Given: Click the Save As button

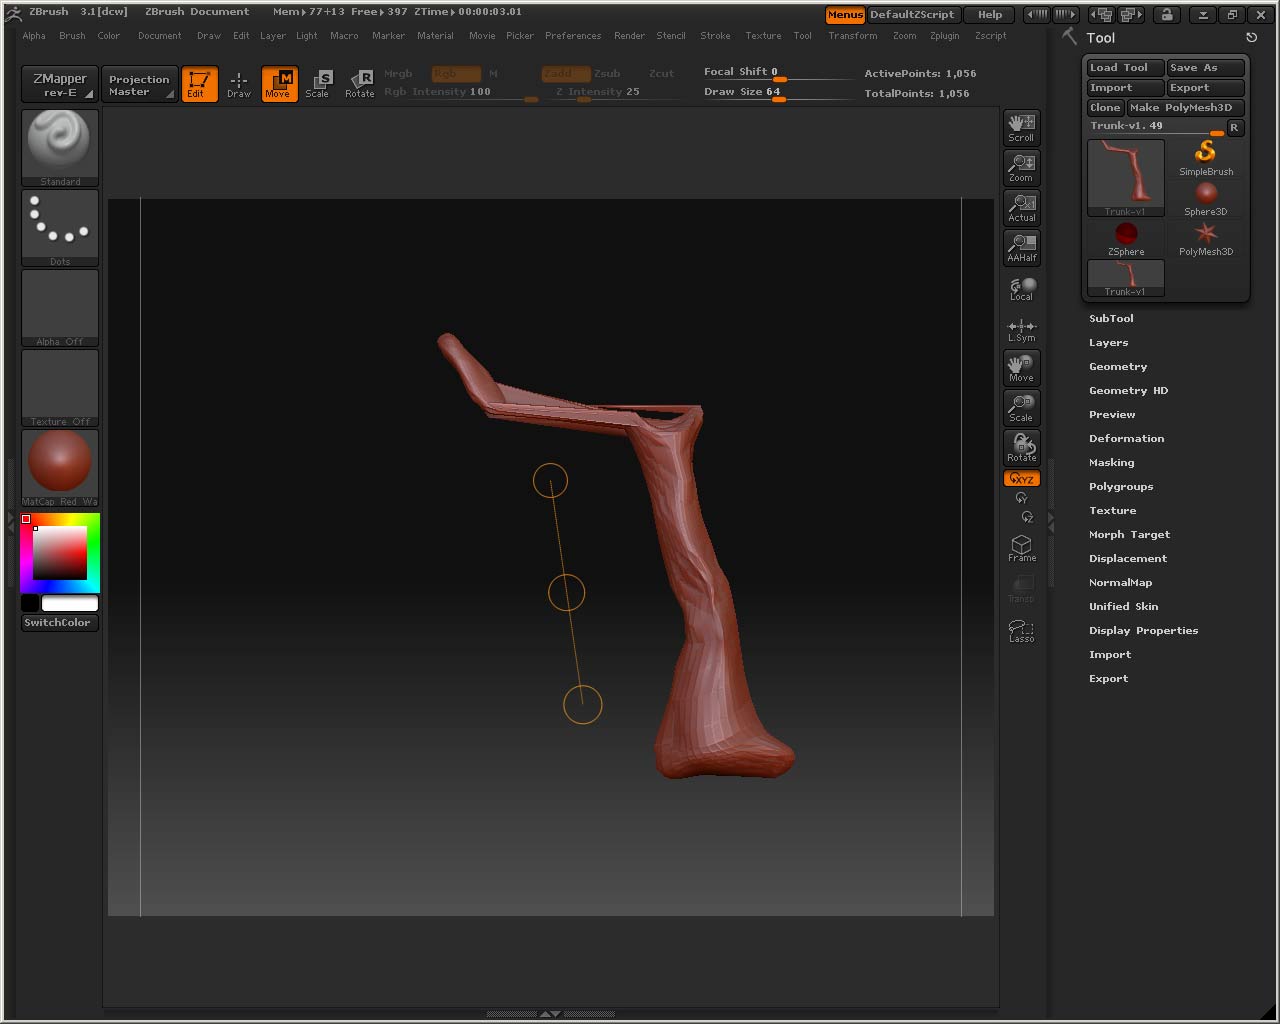Looking at the screenshot, I should (1205, 68).
